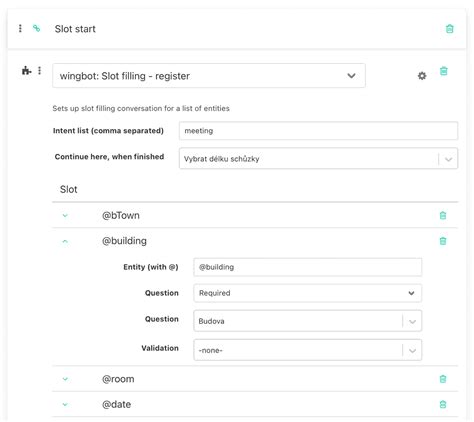Delete the Slot start interaction with trash icon
The height and width of the screenshot is (422, 474).
[449, 29]
